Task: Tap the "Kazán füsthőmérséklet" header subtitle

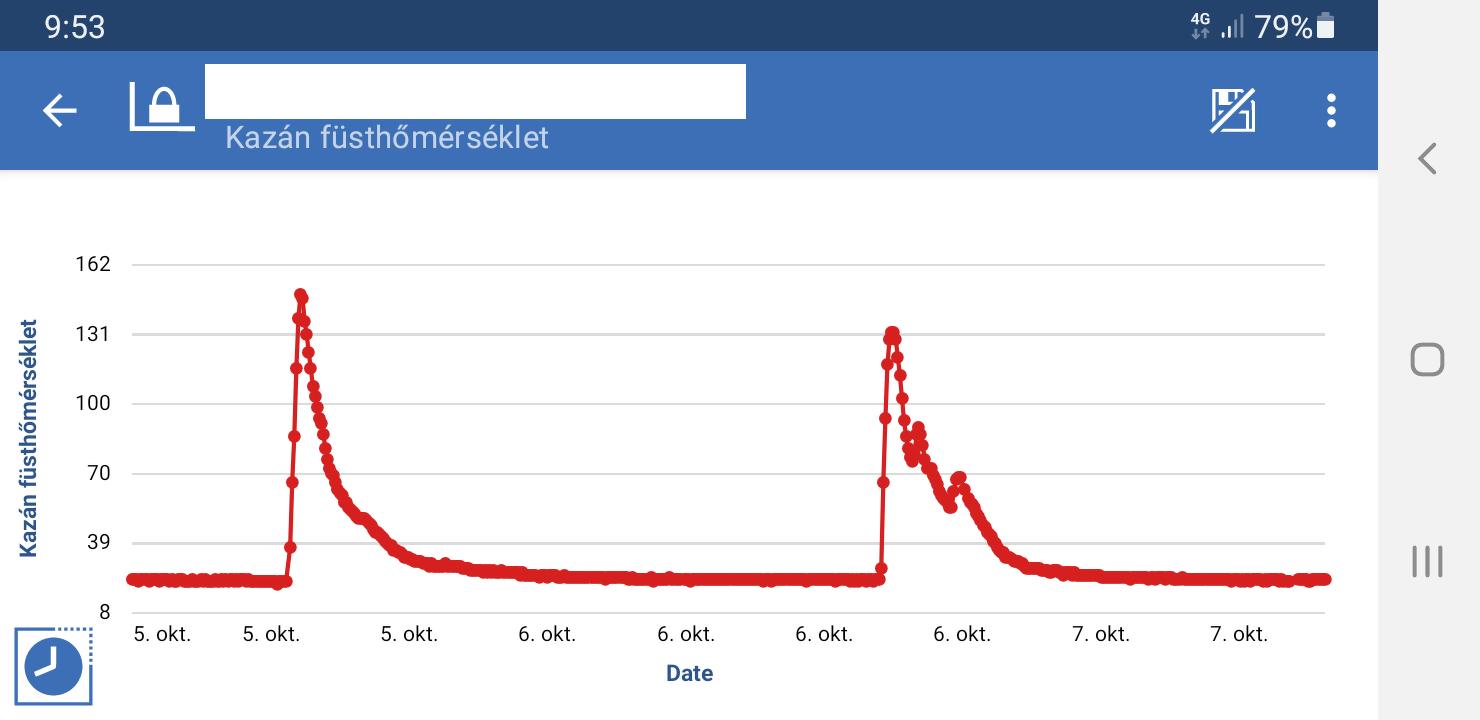Action: click(387, 137)
